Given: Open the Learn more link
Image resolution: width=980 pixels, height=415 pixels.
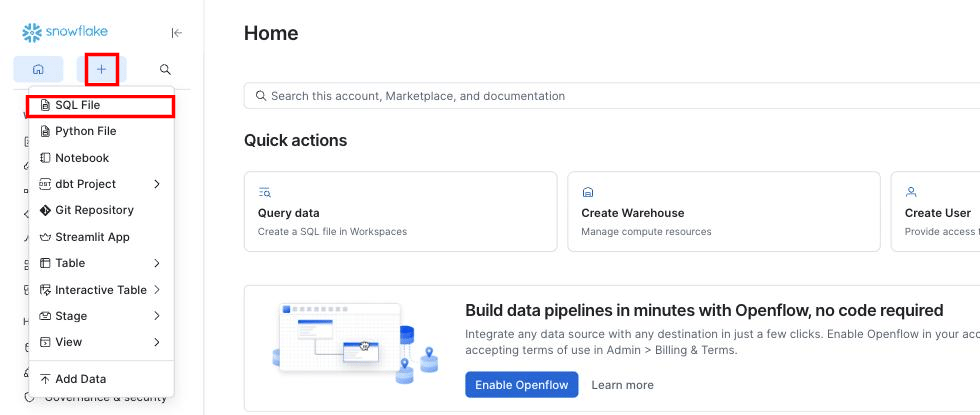Looking at the screenshot, I should pos(622,385).
